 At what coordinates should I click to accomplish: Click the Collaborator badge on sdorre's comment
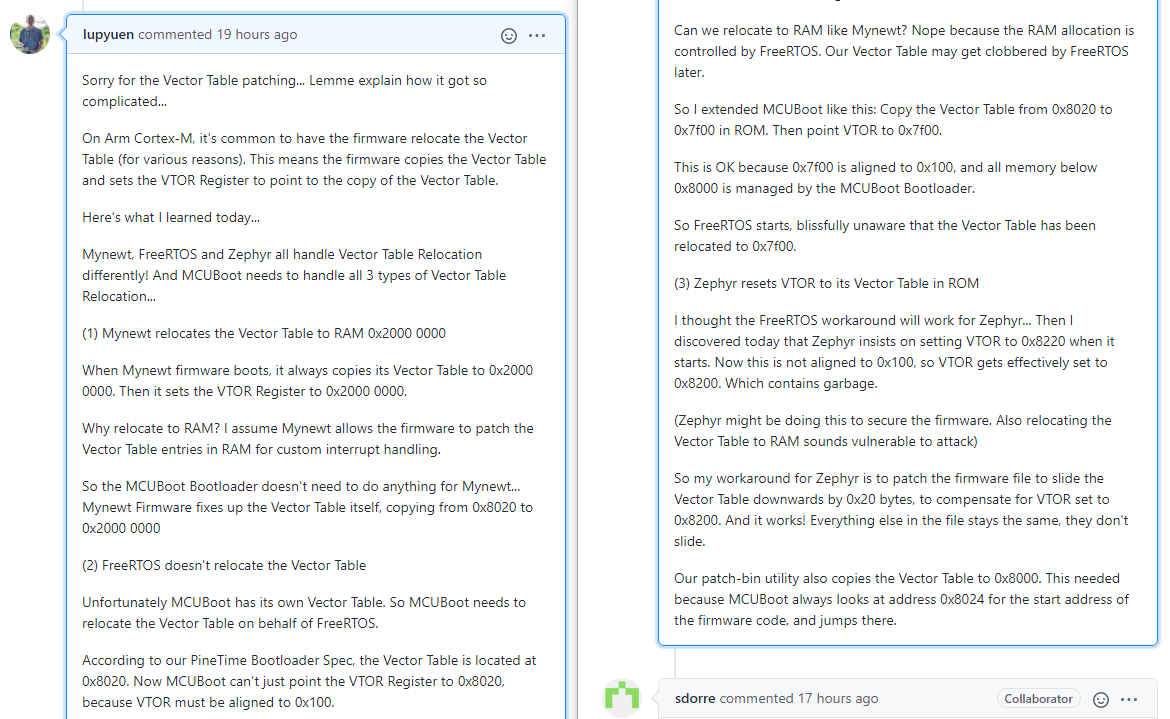1038,698
